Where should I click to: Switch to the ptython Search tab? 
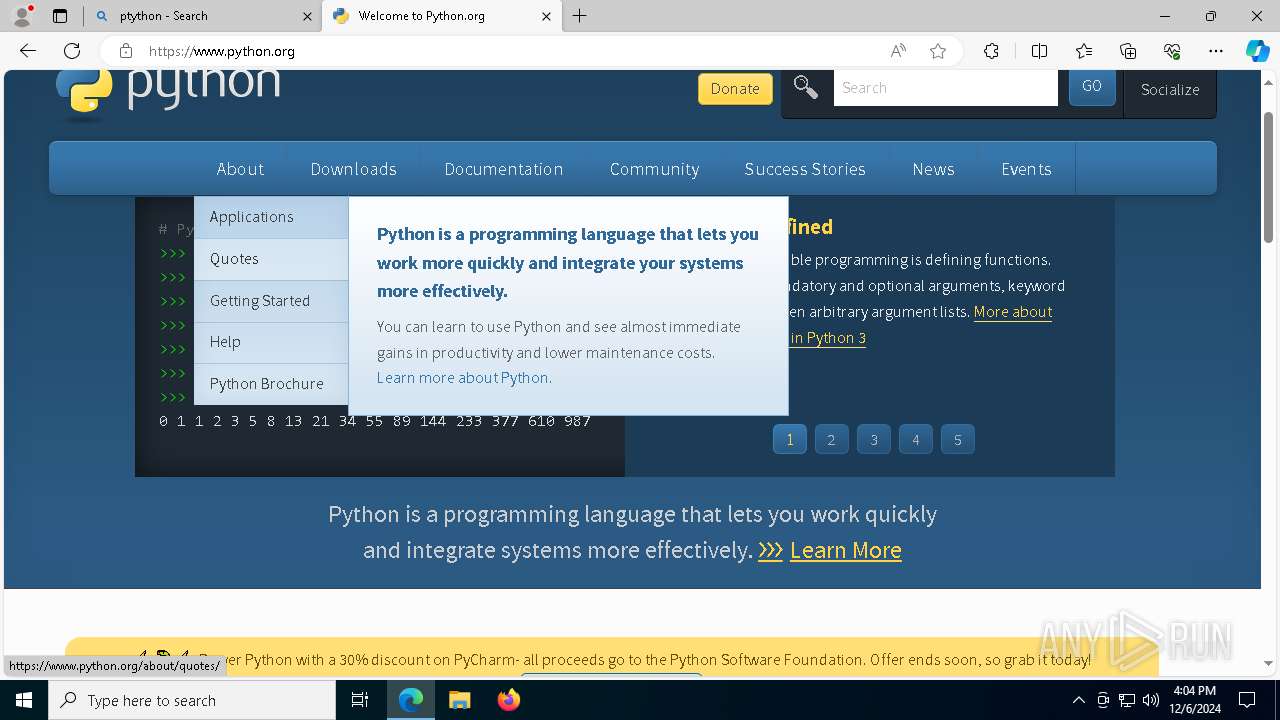205,16
